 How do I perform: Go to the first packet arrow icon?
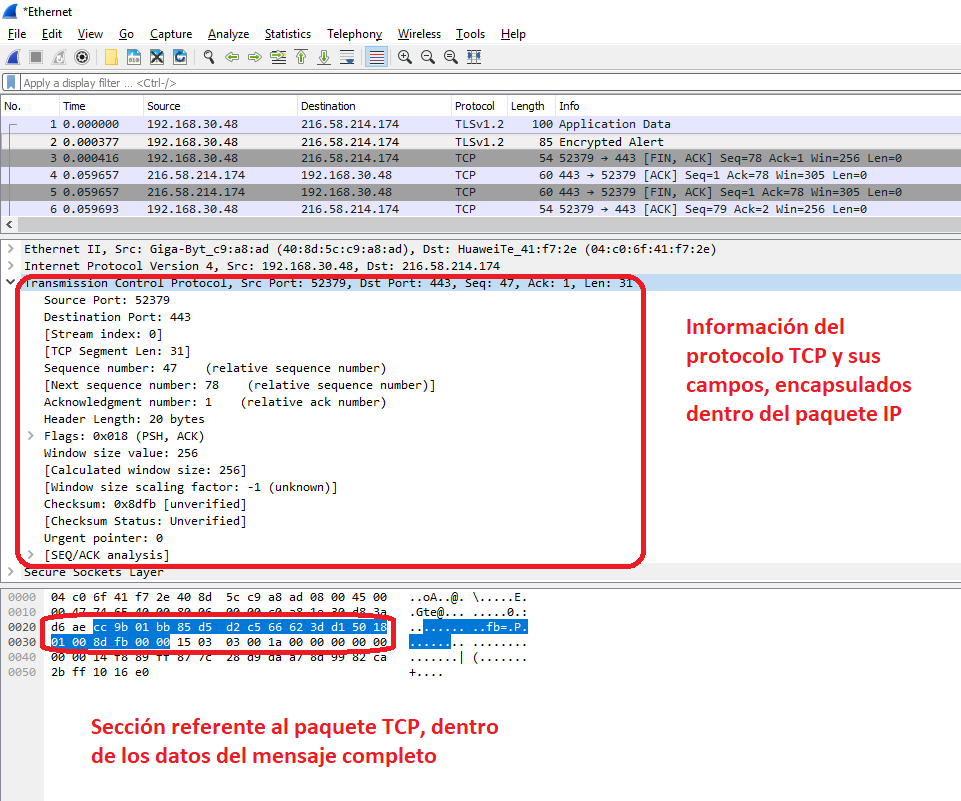[x=301, y=57]
